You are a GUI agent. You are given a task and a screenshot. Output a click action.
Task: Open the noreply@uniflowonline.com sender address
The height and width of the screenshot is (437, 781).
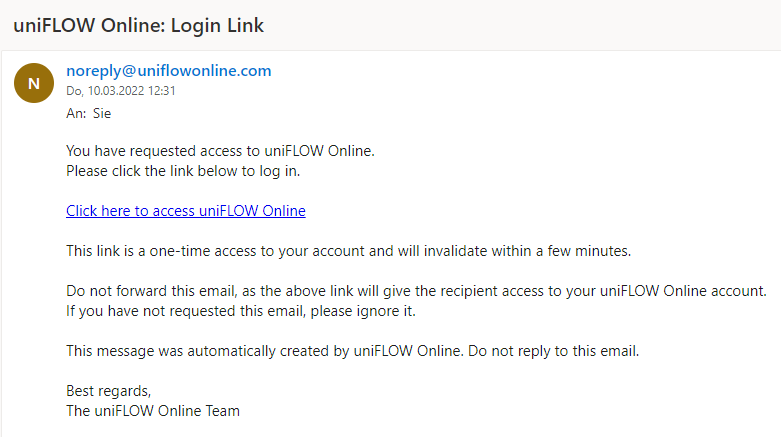point(168,70)
